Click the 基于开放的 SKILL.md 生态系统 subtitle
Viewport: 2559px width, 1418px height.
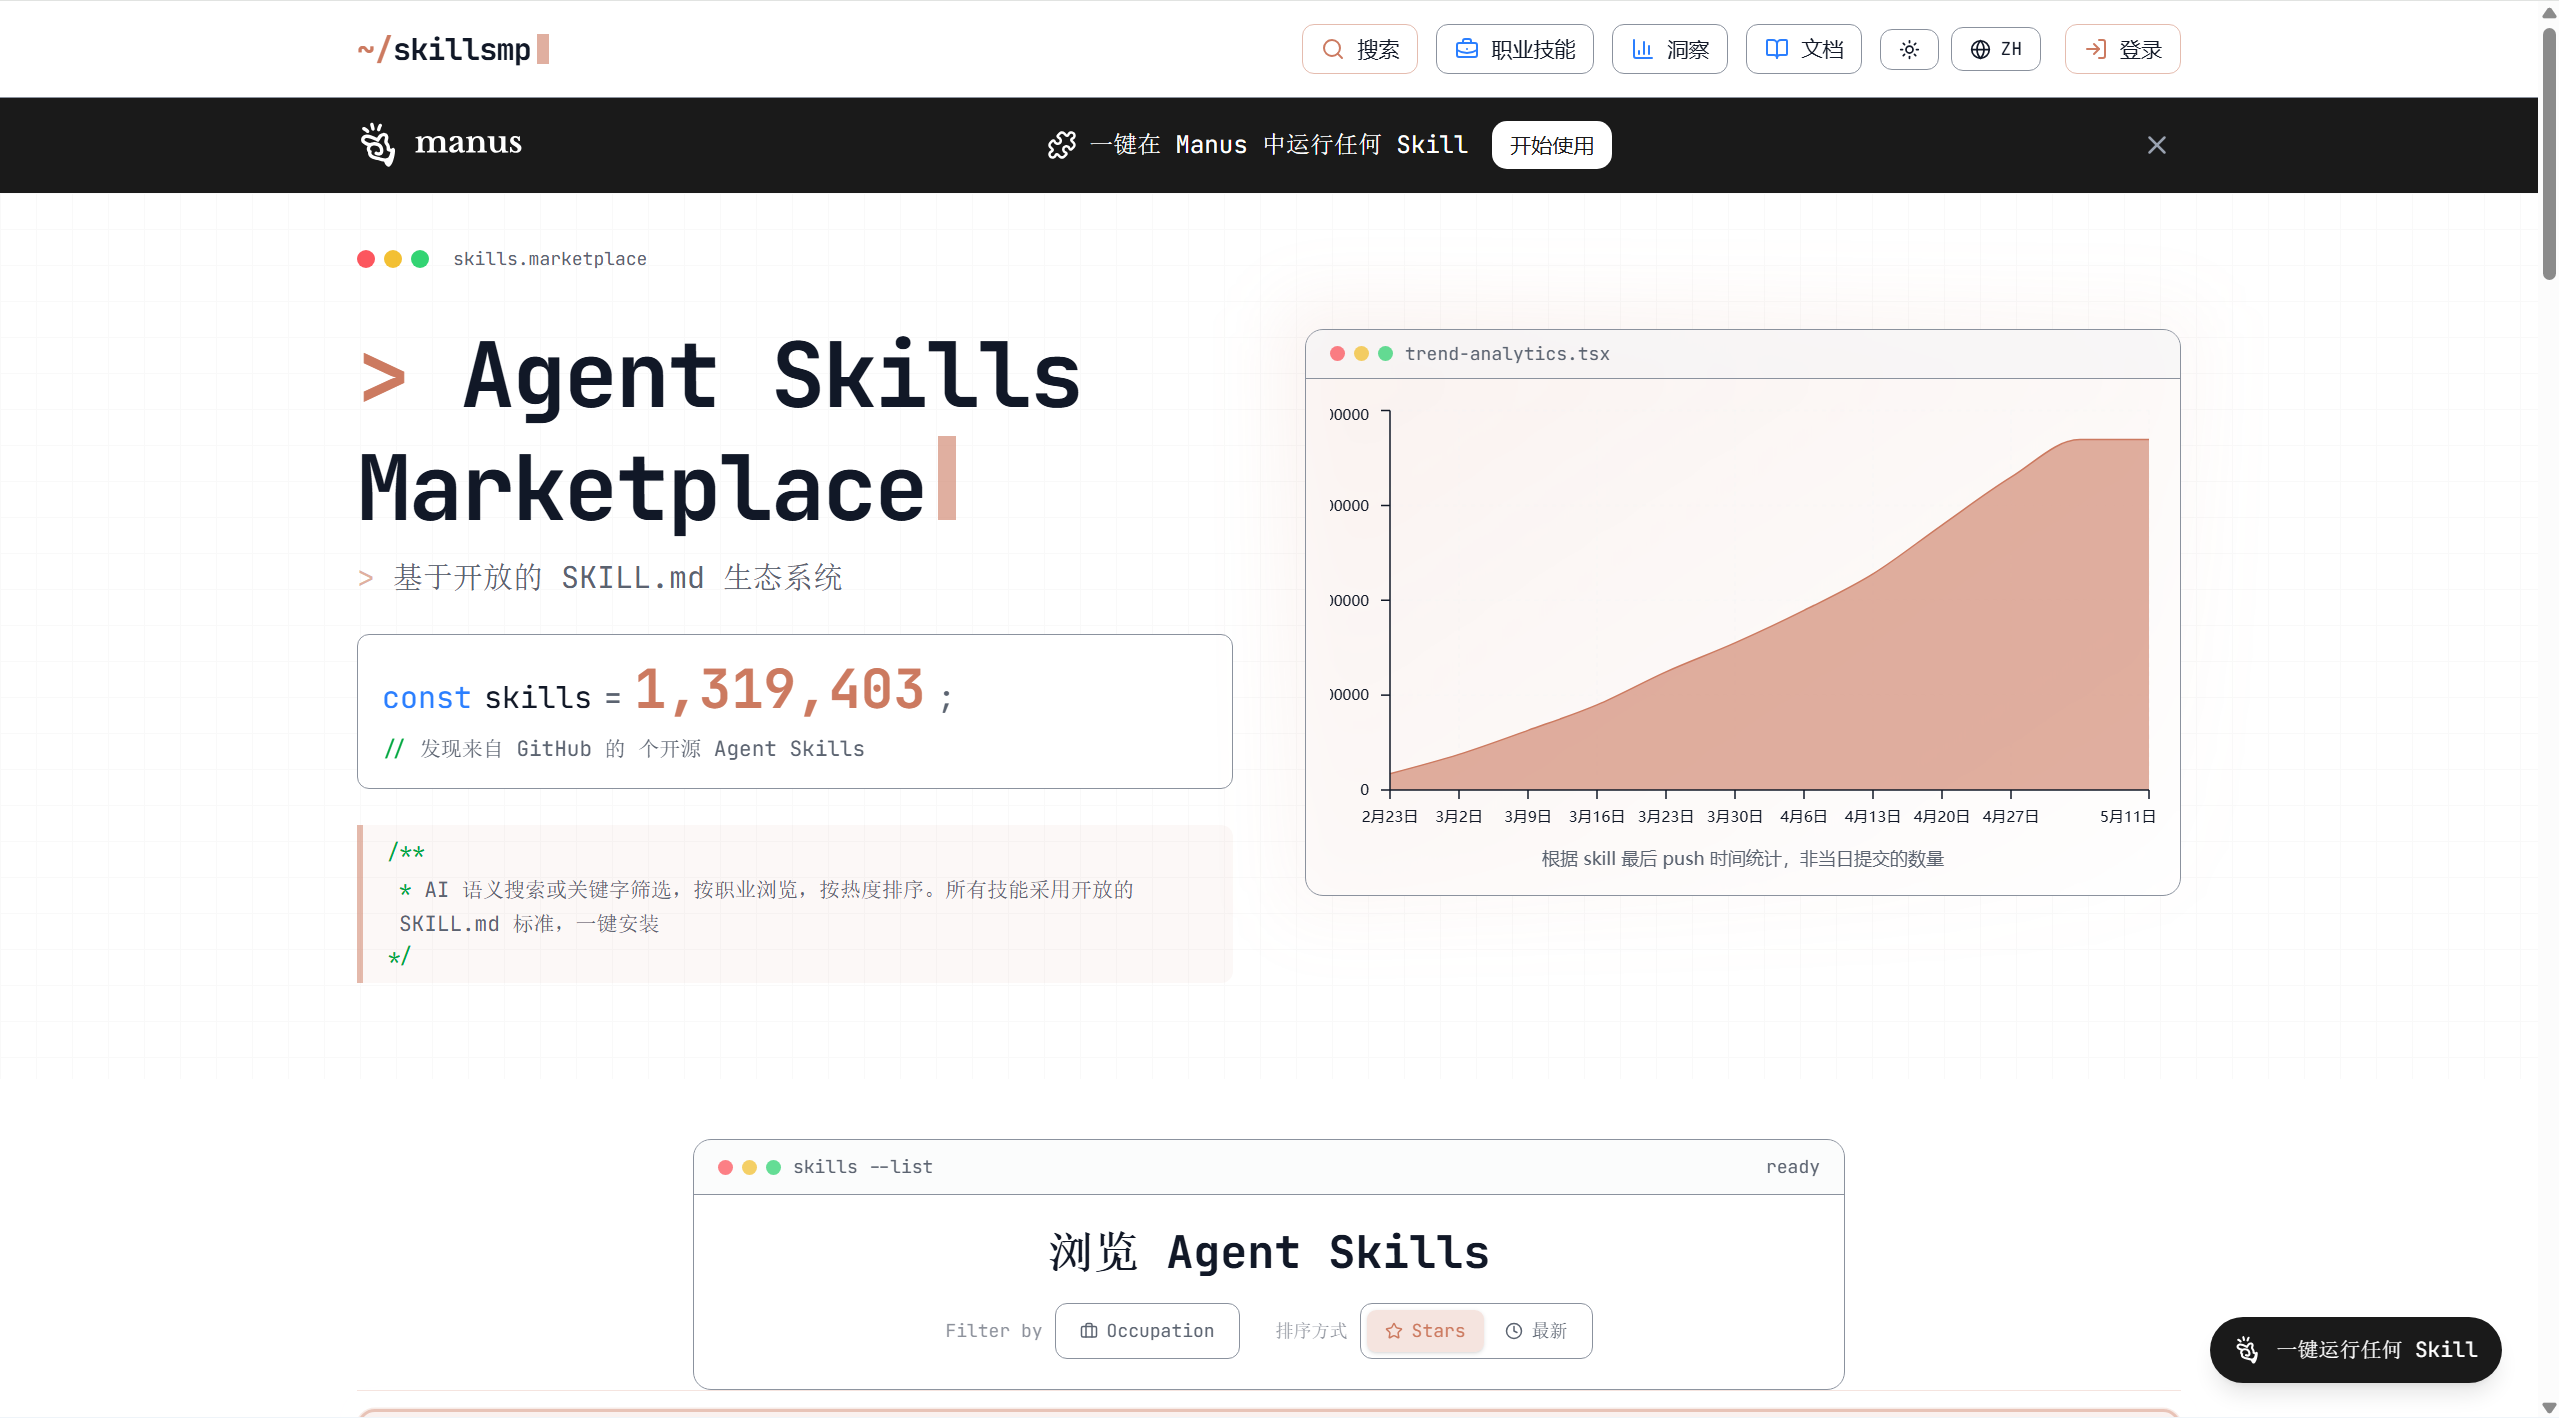tap(617, 577)
